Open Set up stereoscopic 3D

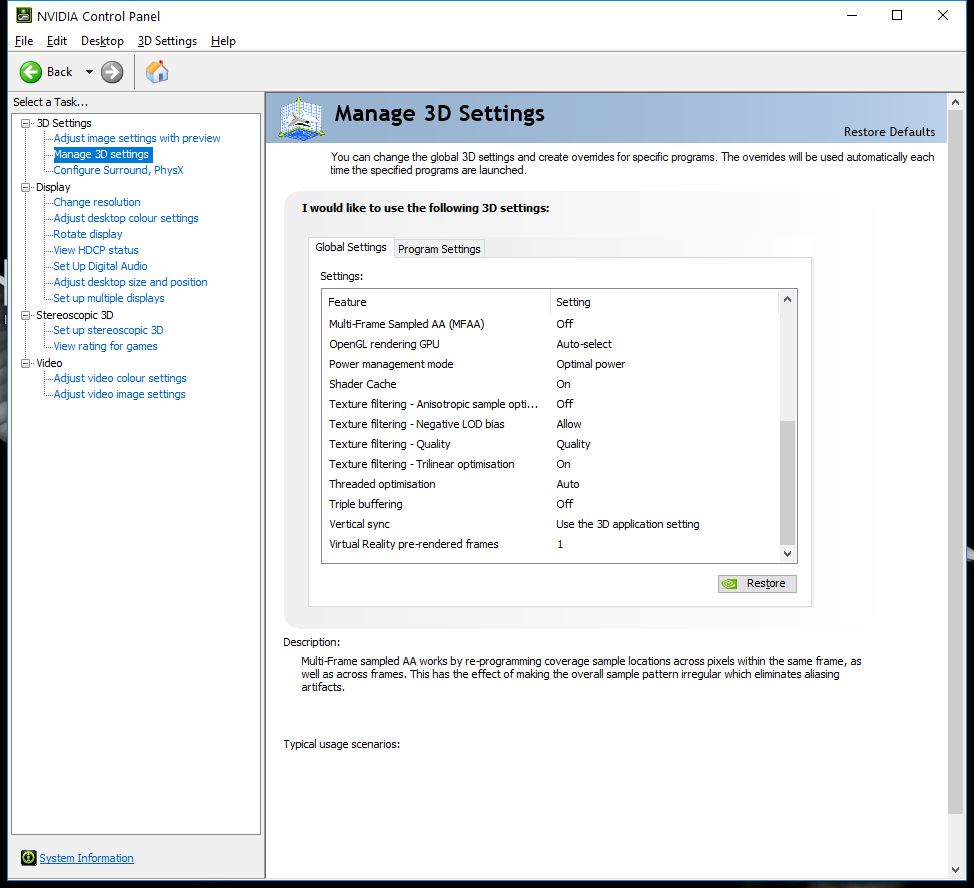click(108, 330)
